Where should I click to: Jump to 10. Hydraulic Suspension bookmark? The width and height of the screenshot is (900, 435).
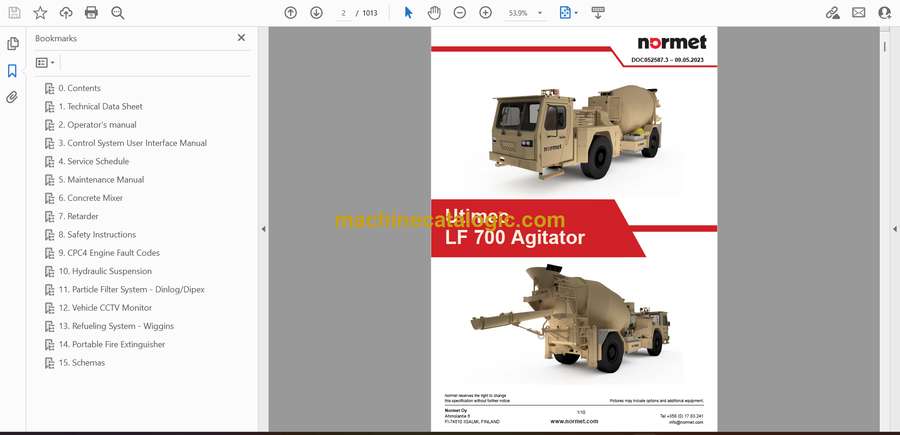click(105, 271)
